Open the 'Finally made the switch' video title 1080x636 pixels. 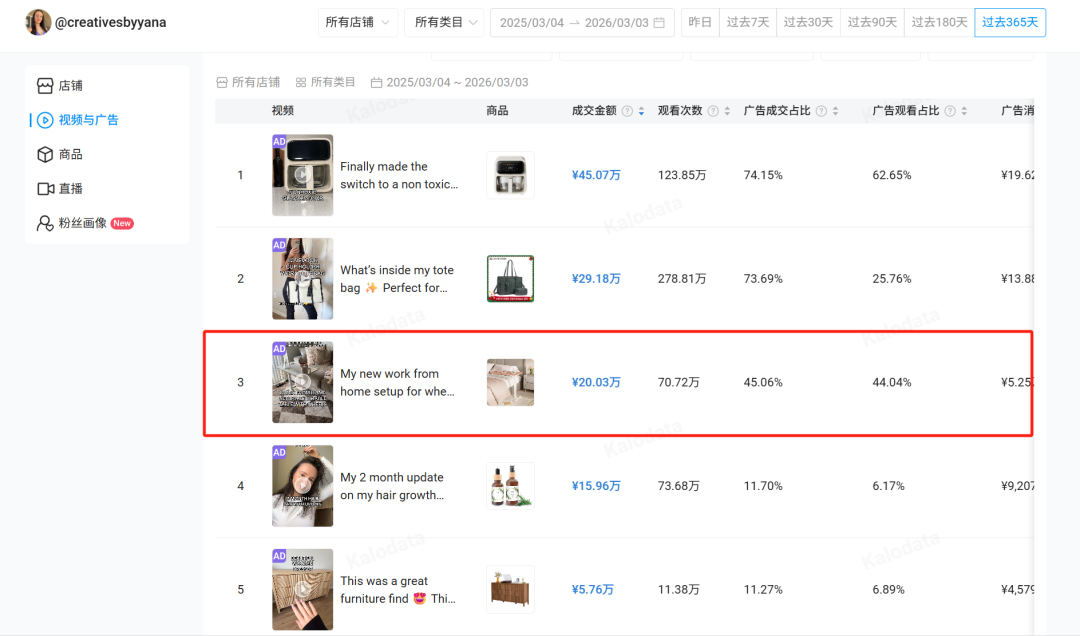[x=398, y=175]
